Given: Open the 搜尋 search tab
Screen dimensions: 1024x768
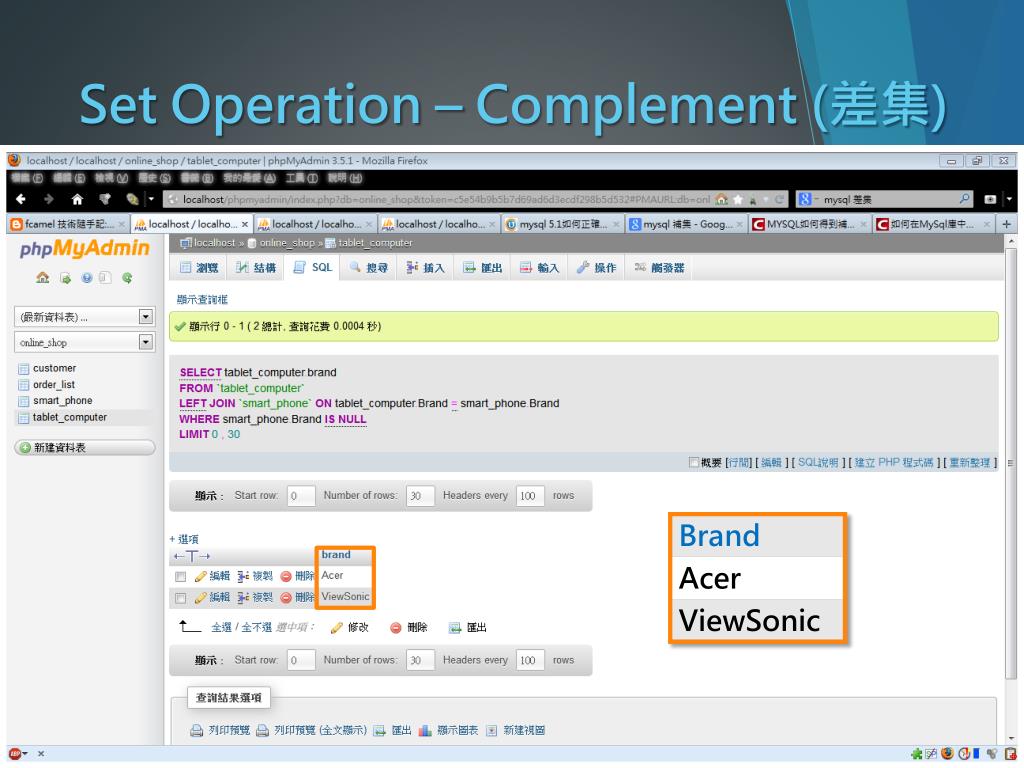Looking at the screenshot, I should click(368, 268).
